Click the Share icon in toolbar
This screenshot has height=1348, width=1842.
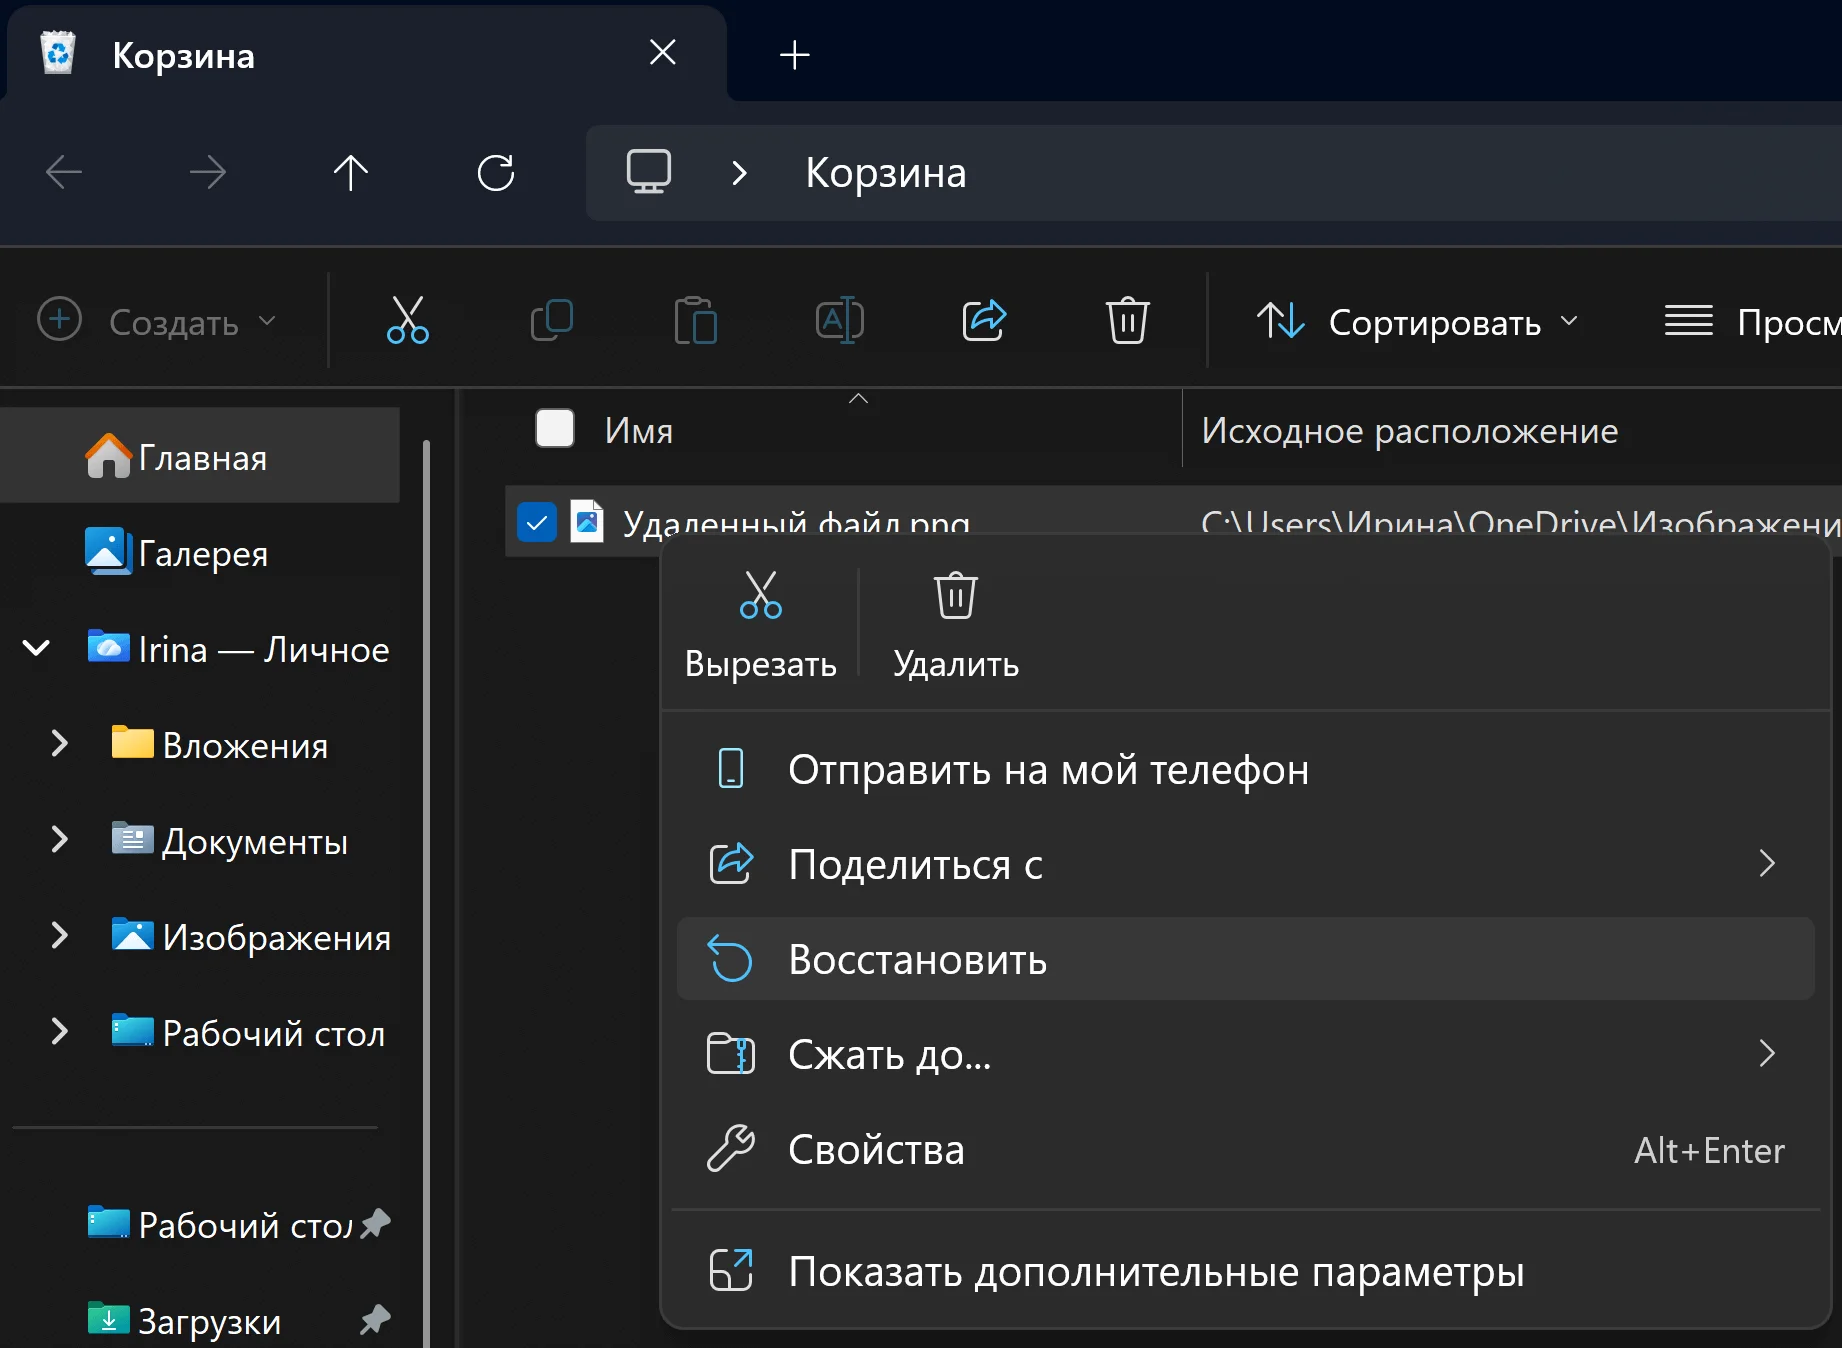pos(984,321)
